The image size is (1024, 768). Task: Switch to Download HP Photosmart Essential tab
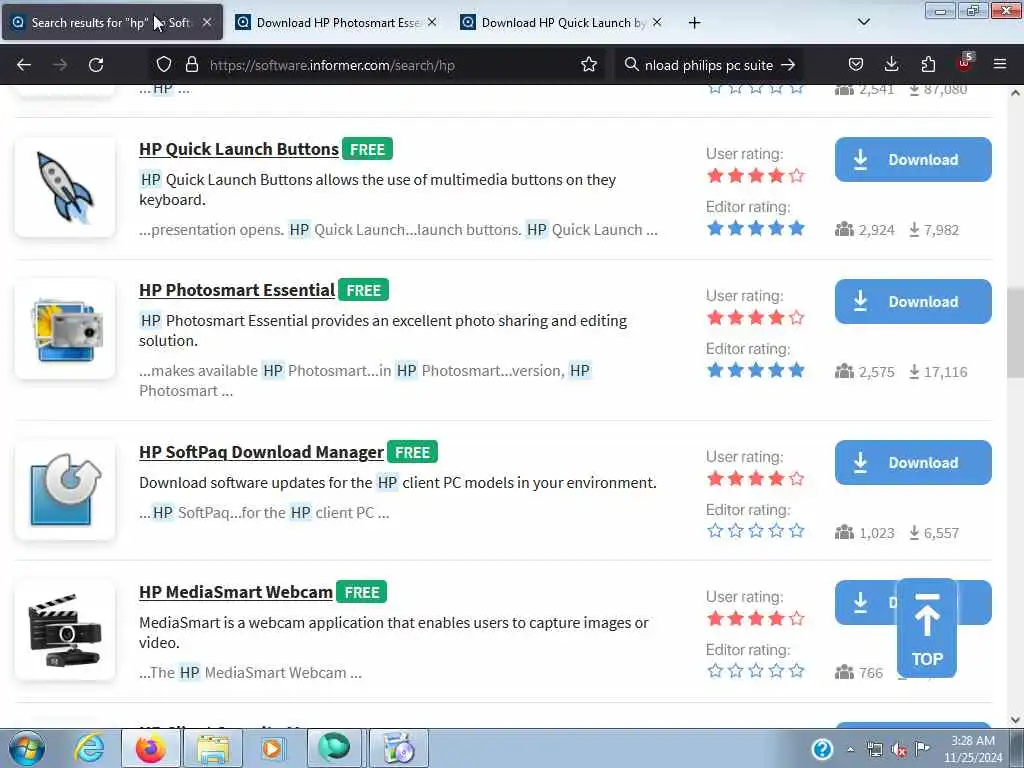[338, 23]
